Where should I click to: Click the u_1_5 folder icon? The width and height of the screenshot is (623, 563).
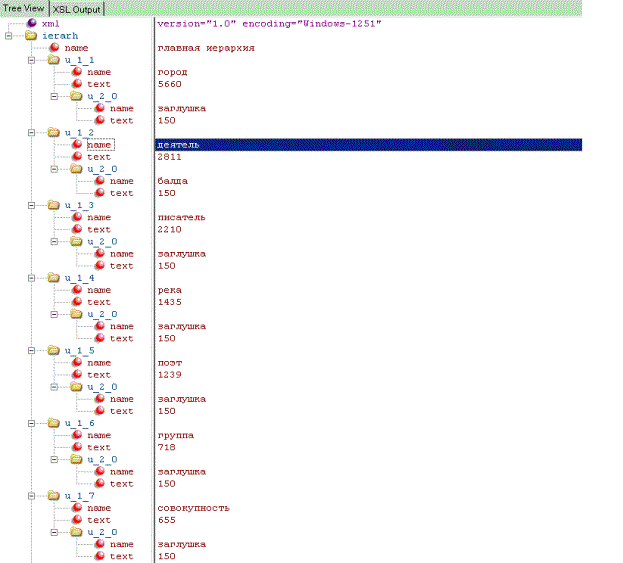[x=53, y=350]
